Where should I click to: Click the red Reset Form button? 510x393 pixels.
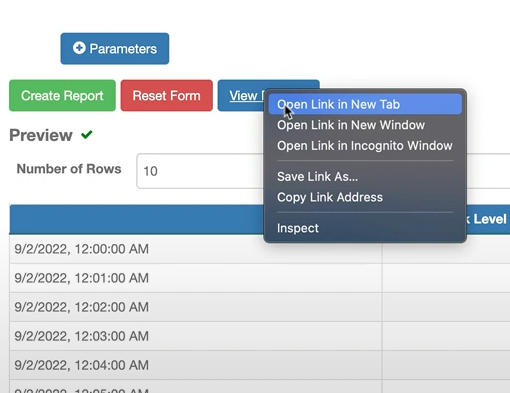tap(167, 96)
